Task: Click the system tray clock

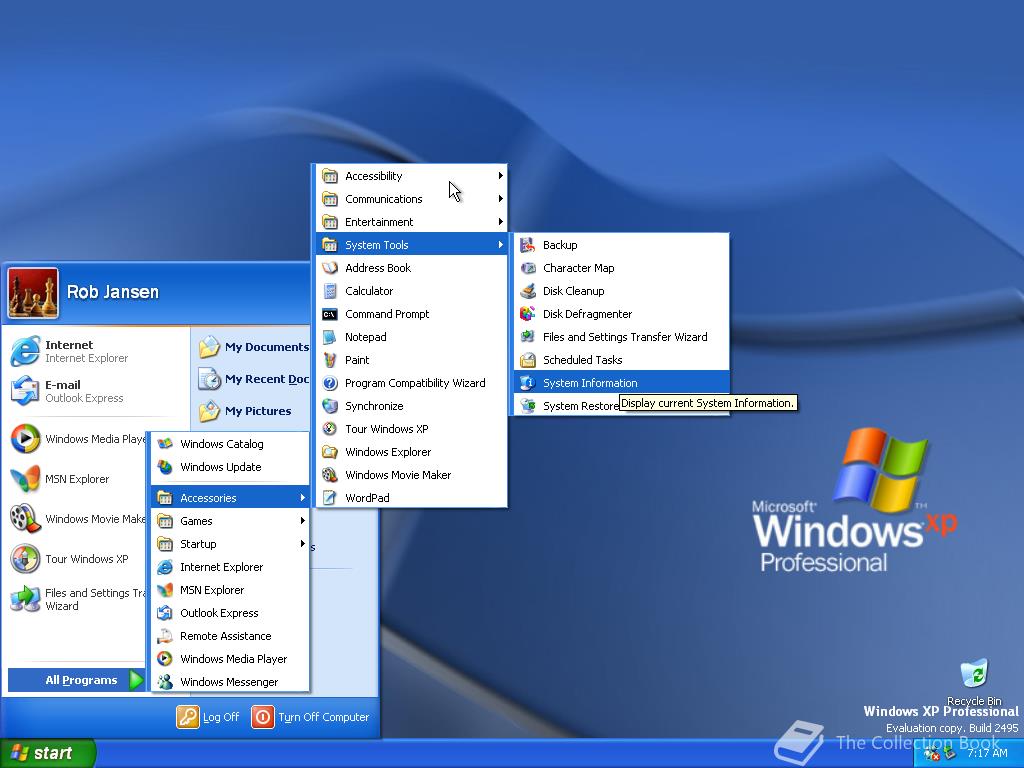Action: coord(987,754)
